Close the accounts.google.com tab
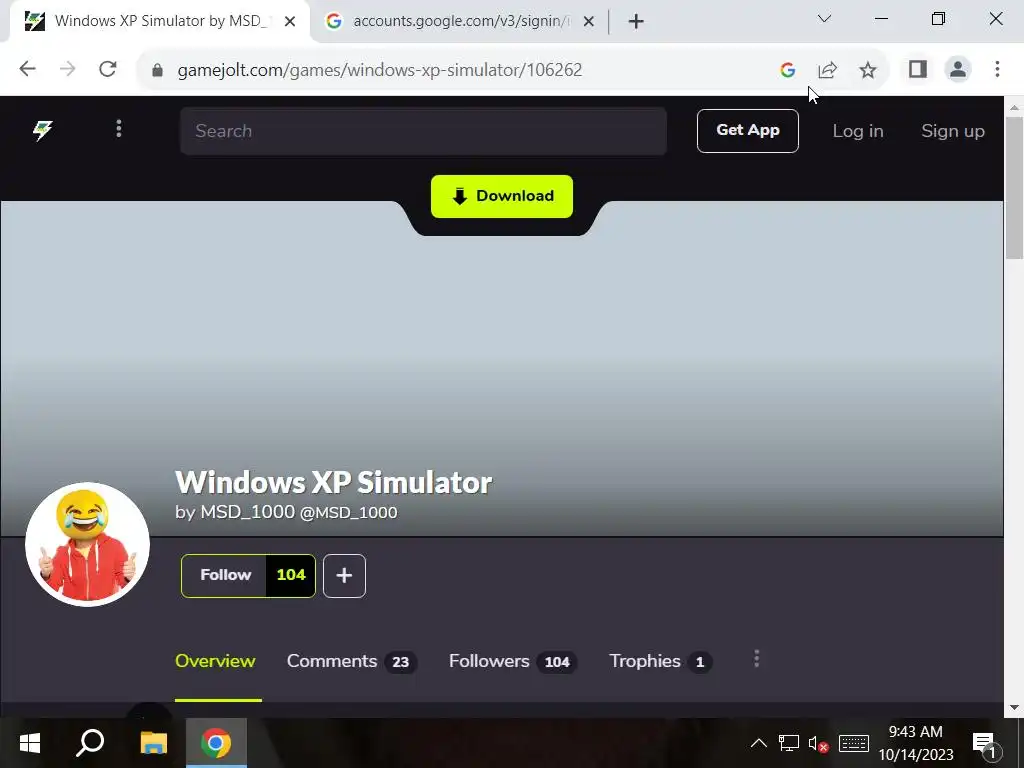The width and height of the screenshot is (1024, 768). pos(588,22)
